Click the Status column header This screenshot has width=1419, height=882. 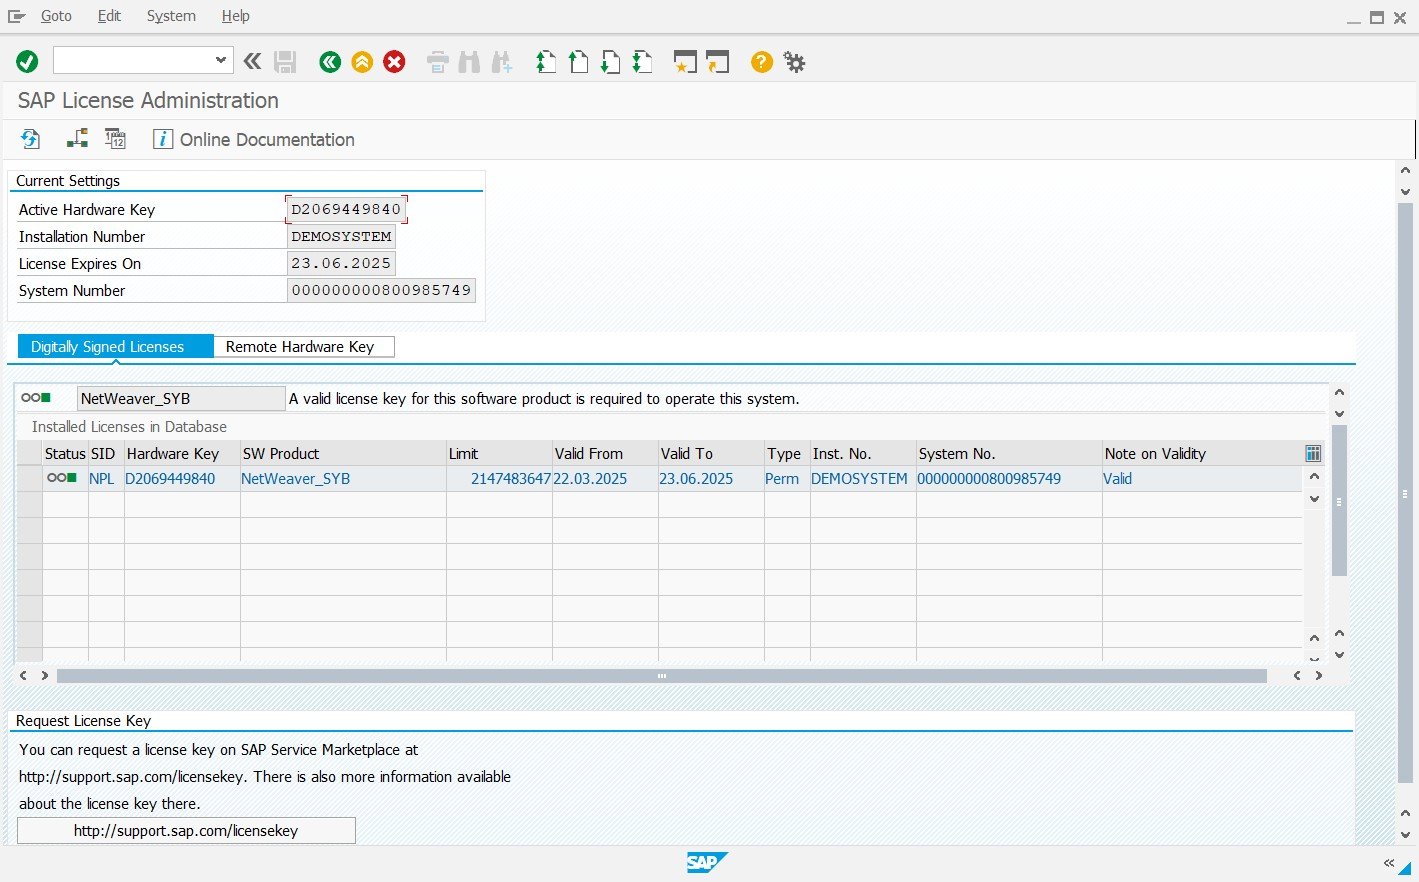coord(65,454)
